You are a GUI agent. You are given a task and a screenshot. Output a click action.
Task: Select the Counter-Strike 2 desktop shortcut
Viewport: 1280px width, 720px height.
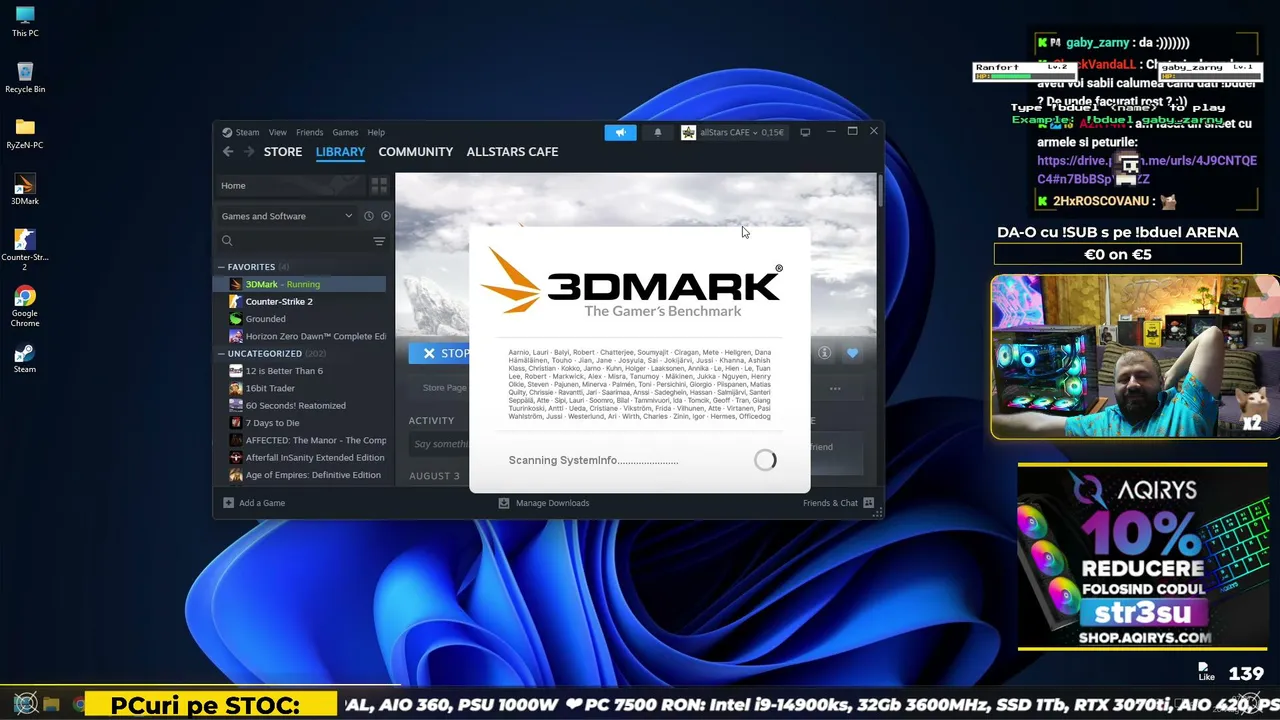pyautogui.click(x=25, y=249)
